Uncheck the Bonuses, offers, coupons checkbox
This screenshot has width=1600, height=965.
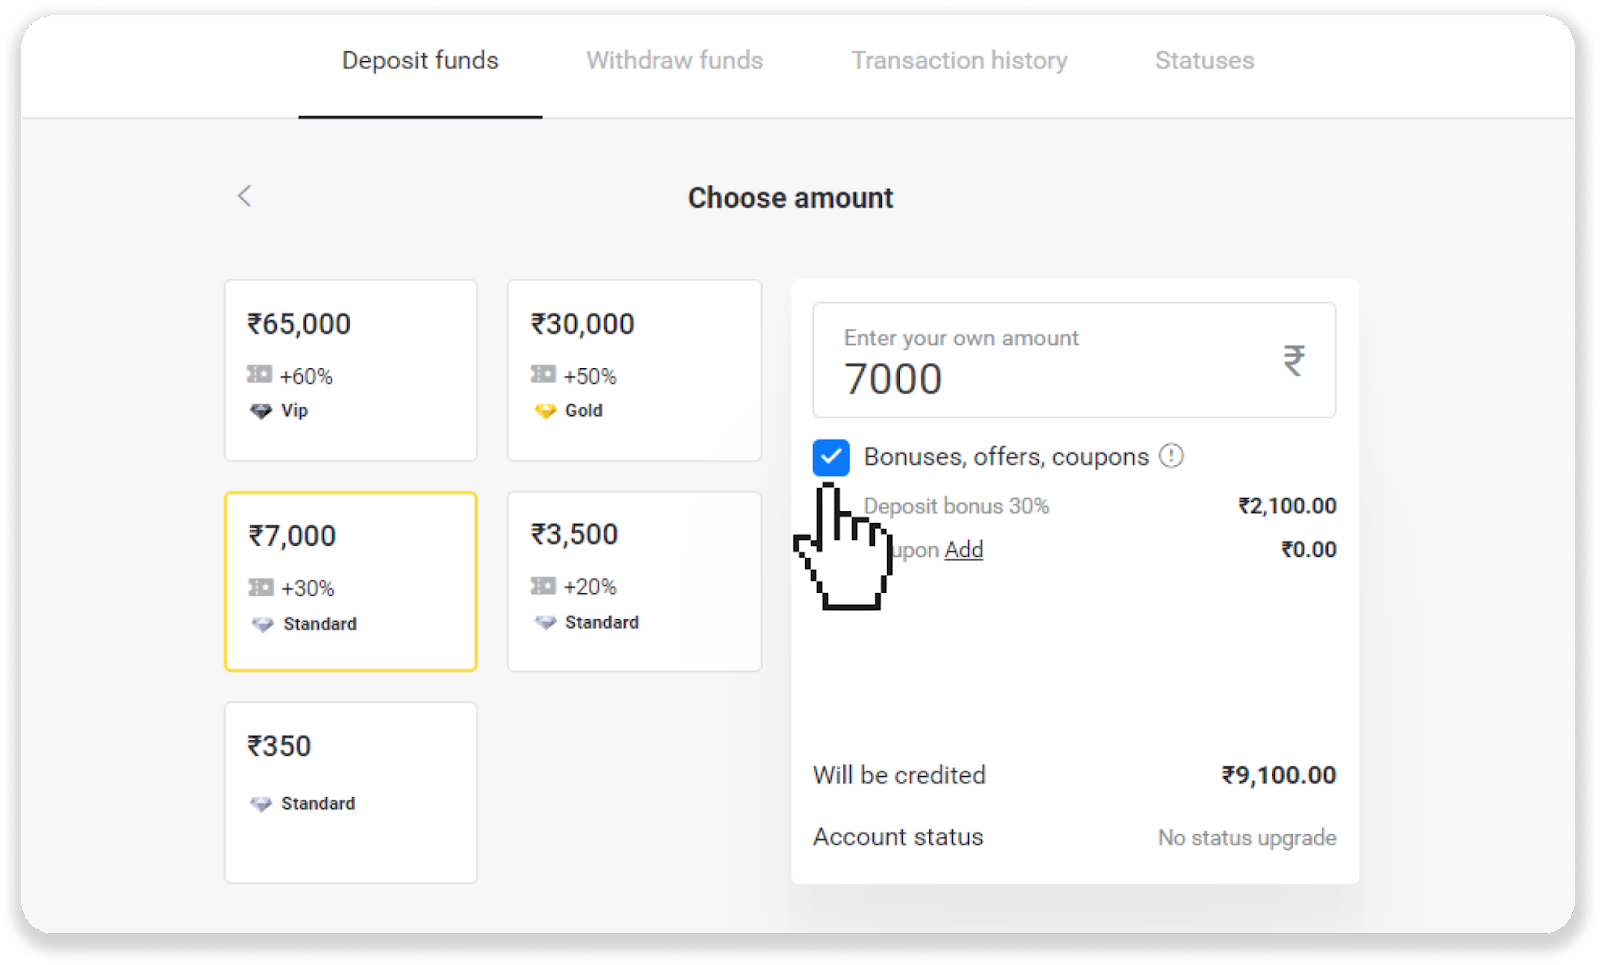(x=831, y=457)
